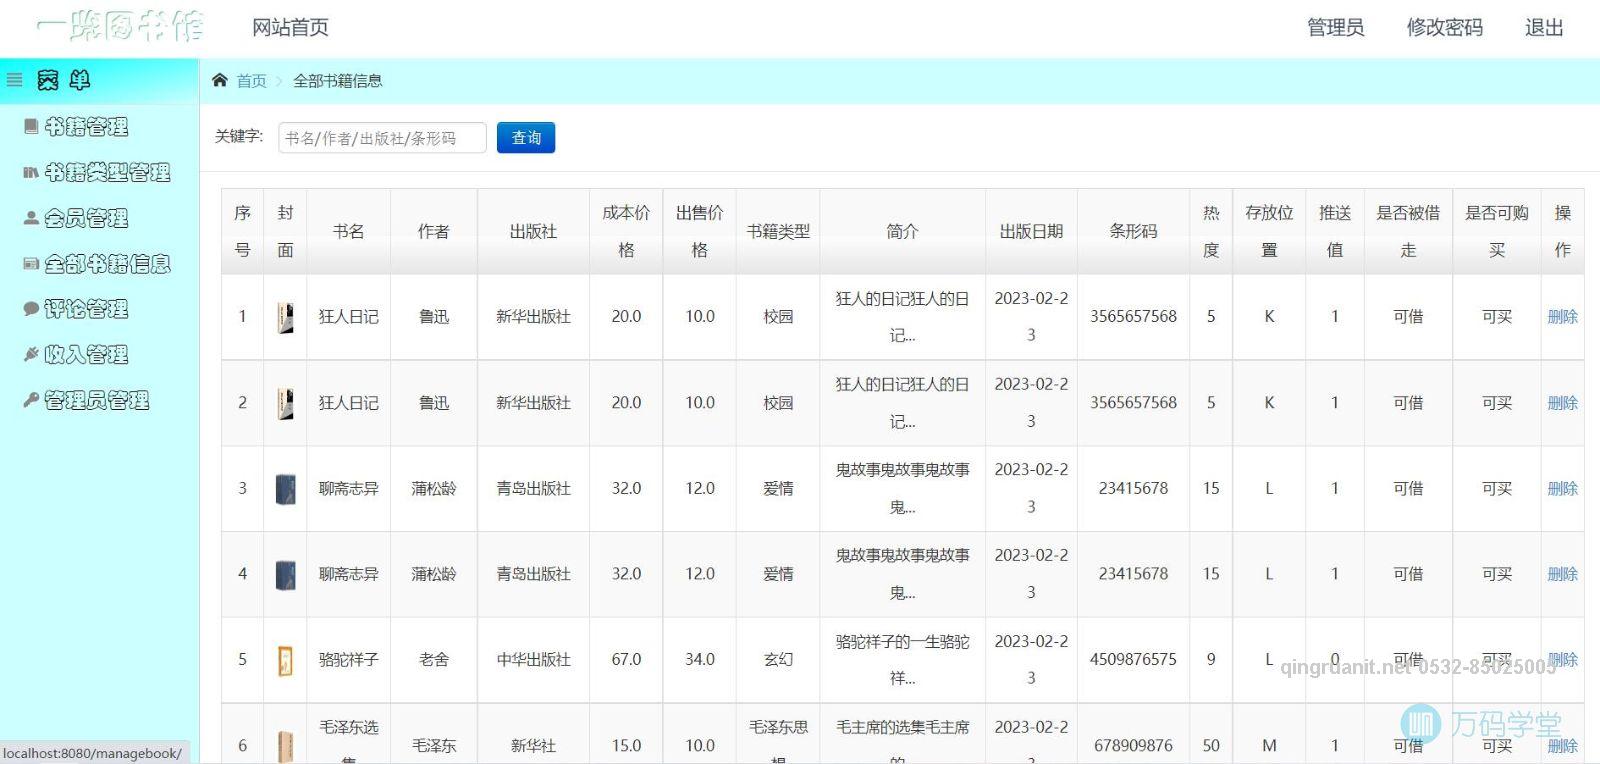
Task: Click author 蒲松龄 in row 4
Action: point(433,574)
